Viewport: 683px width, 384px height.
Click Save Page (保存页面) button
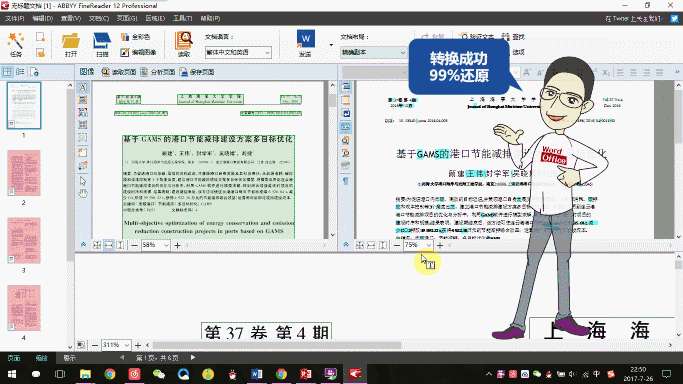197,72
